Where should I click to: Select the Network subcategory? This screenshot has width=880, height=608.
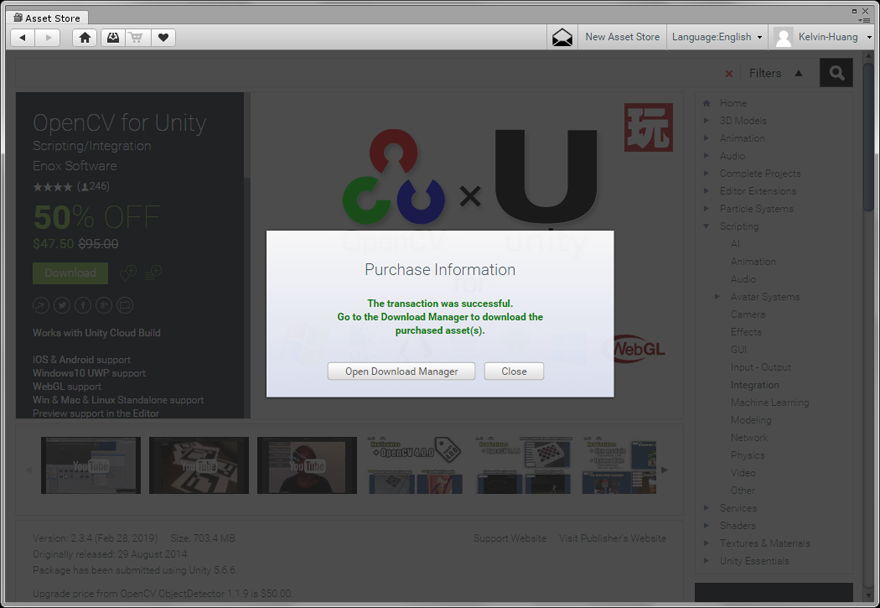pyautogui.click(x=749, y=437)
